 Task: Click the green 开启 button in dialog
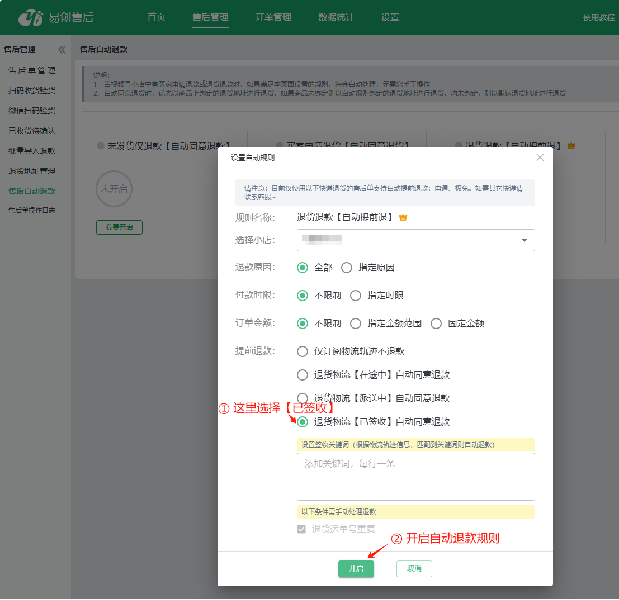coord(355,568)
